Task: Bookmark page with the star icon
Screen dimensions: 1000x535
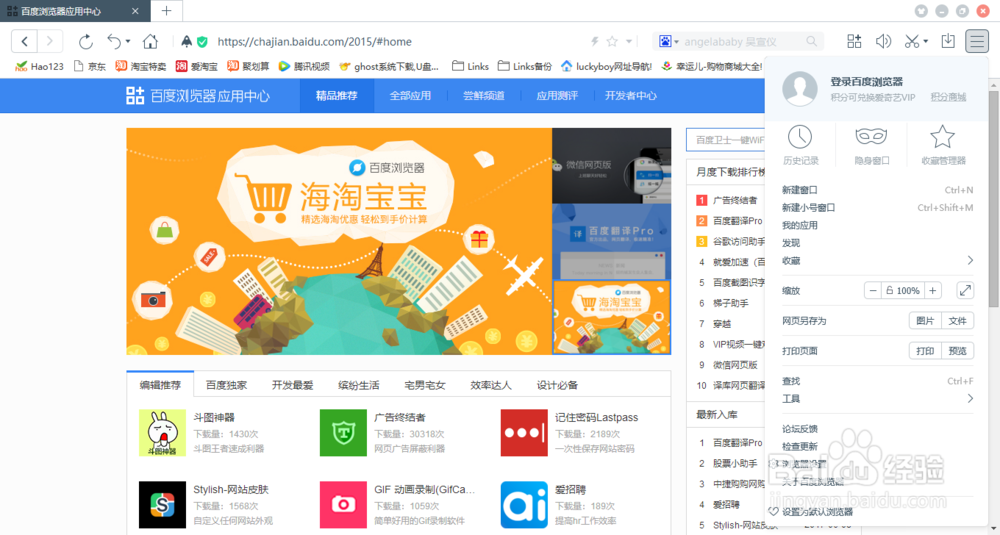Action: point(612,41)
